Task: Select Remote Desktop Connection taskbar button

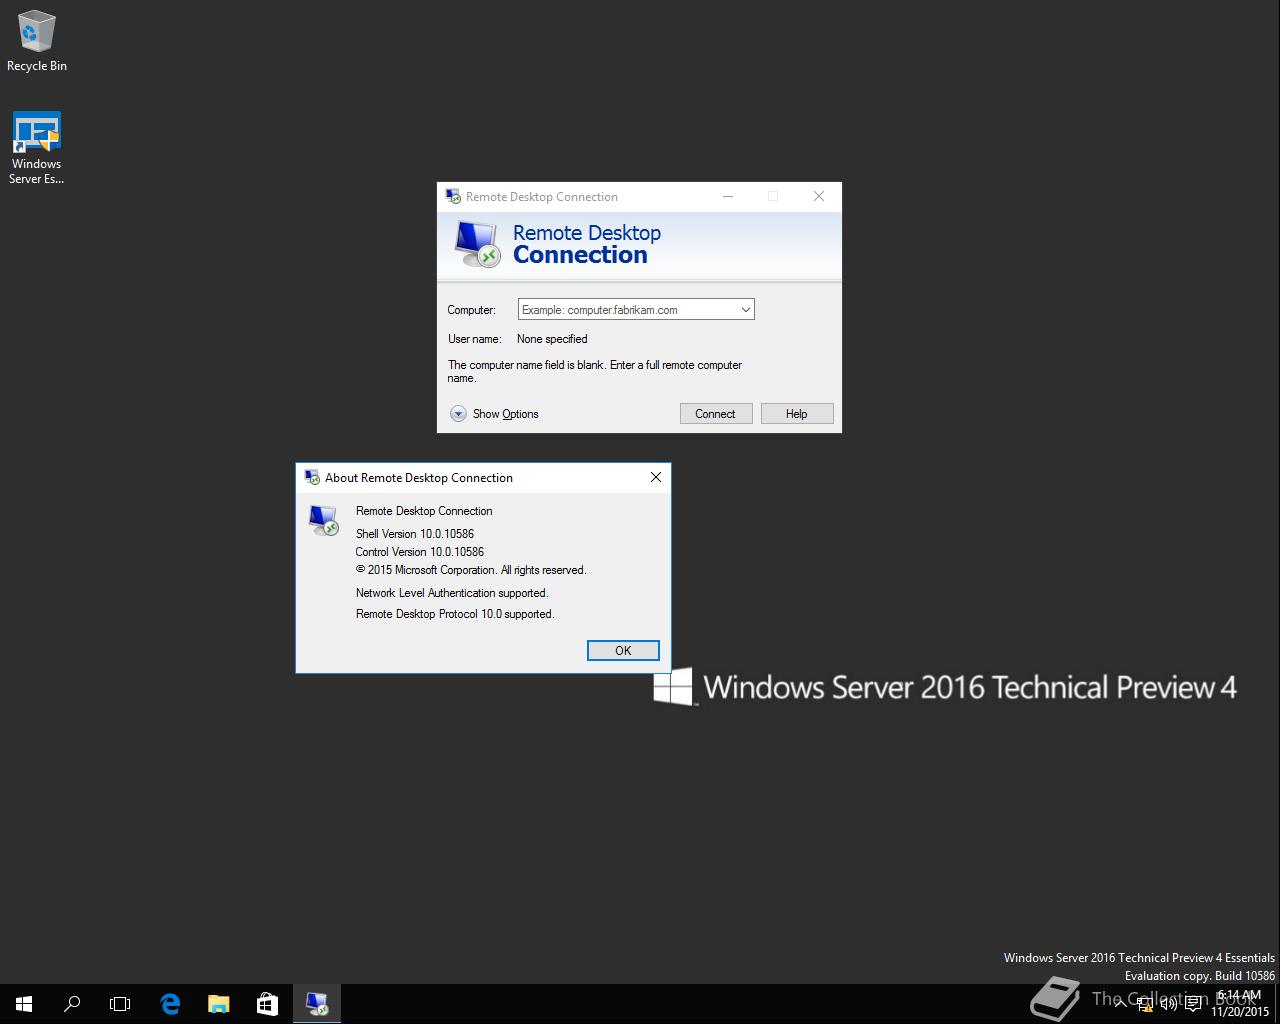Action: click(x=317, y=1004)
